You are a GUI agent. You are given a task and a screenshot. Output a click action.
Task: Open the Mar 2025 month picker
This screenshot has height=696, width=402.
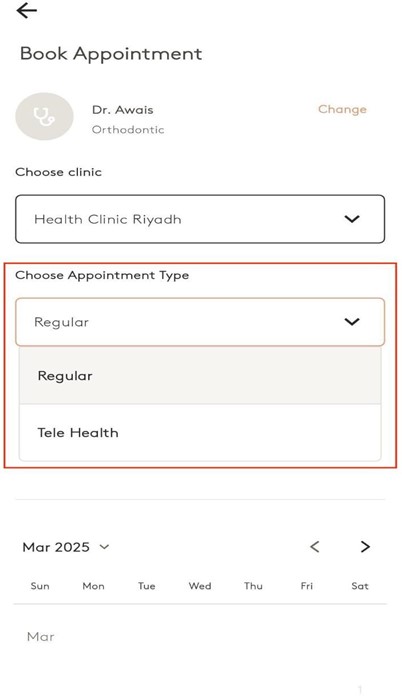(66, 547)
